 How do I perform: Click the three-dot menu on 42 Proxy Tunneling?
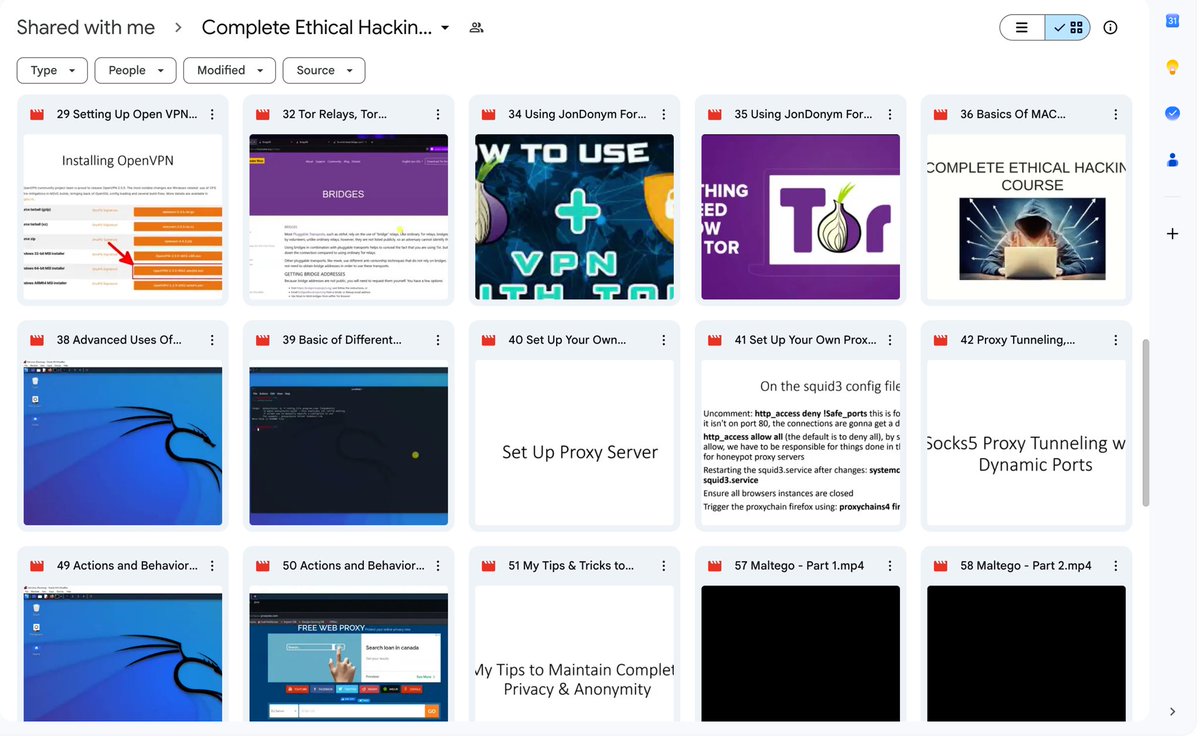[x=1116, y=340]
